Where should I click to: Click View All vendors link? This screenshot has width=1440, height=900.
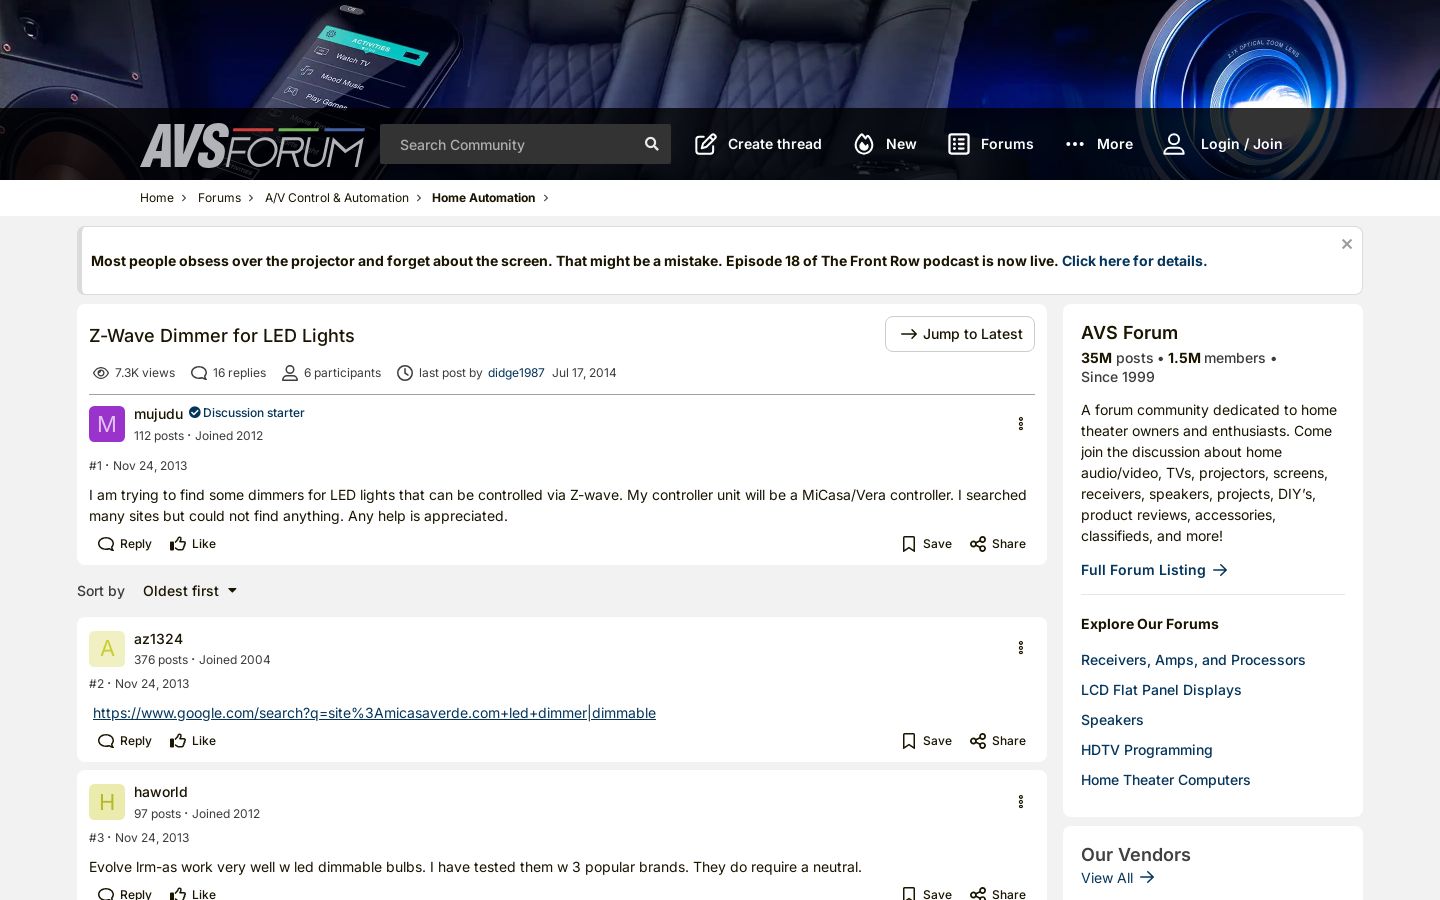(1118, 878)
